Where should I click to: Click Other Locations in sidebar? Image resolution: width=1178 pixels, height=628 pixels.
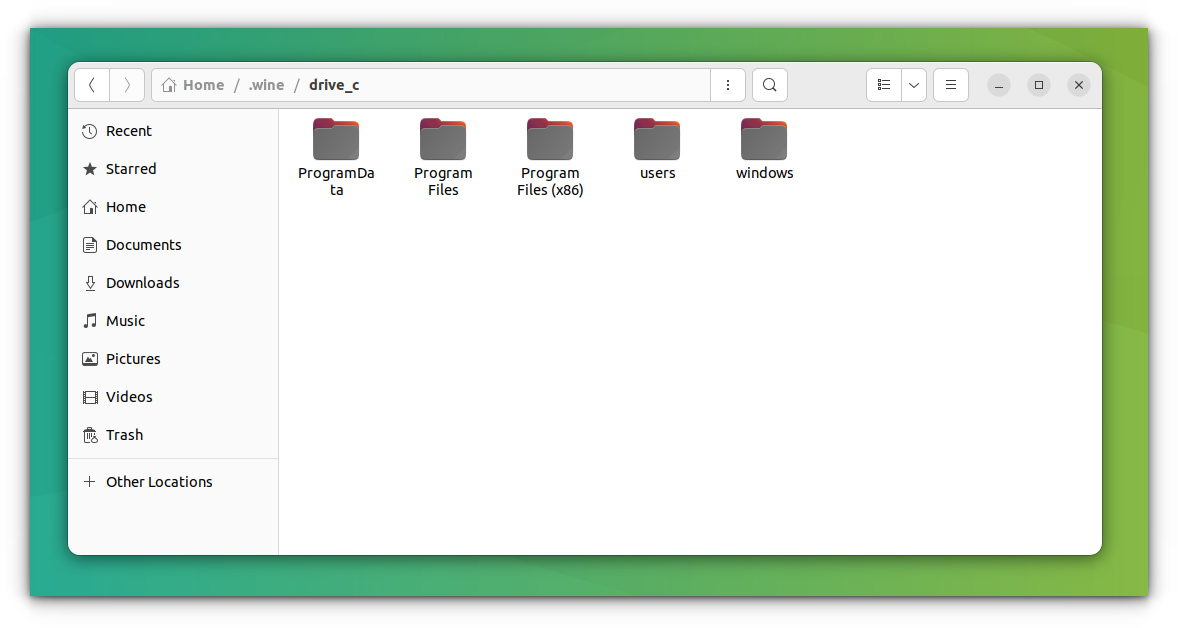pos(159,482)
